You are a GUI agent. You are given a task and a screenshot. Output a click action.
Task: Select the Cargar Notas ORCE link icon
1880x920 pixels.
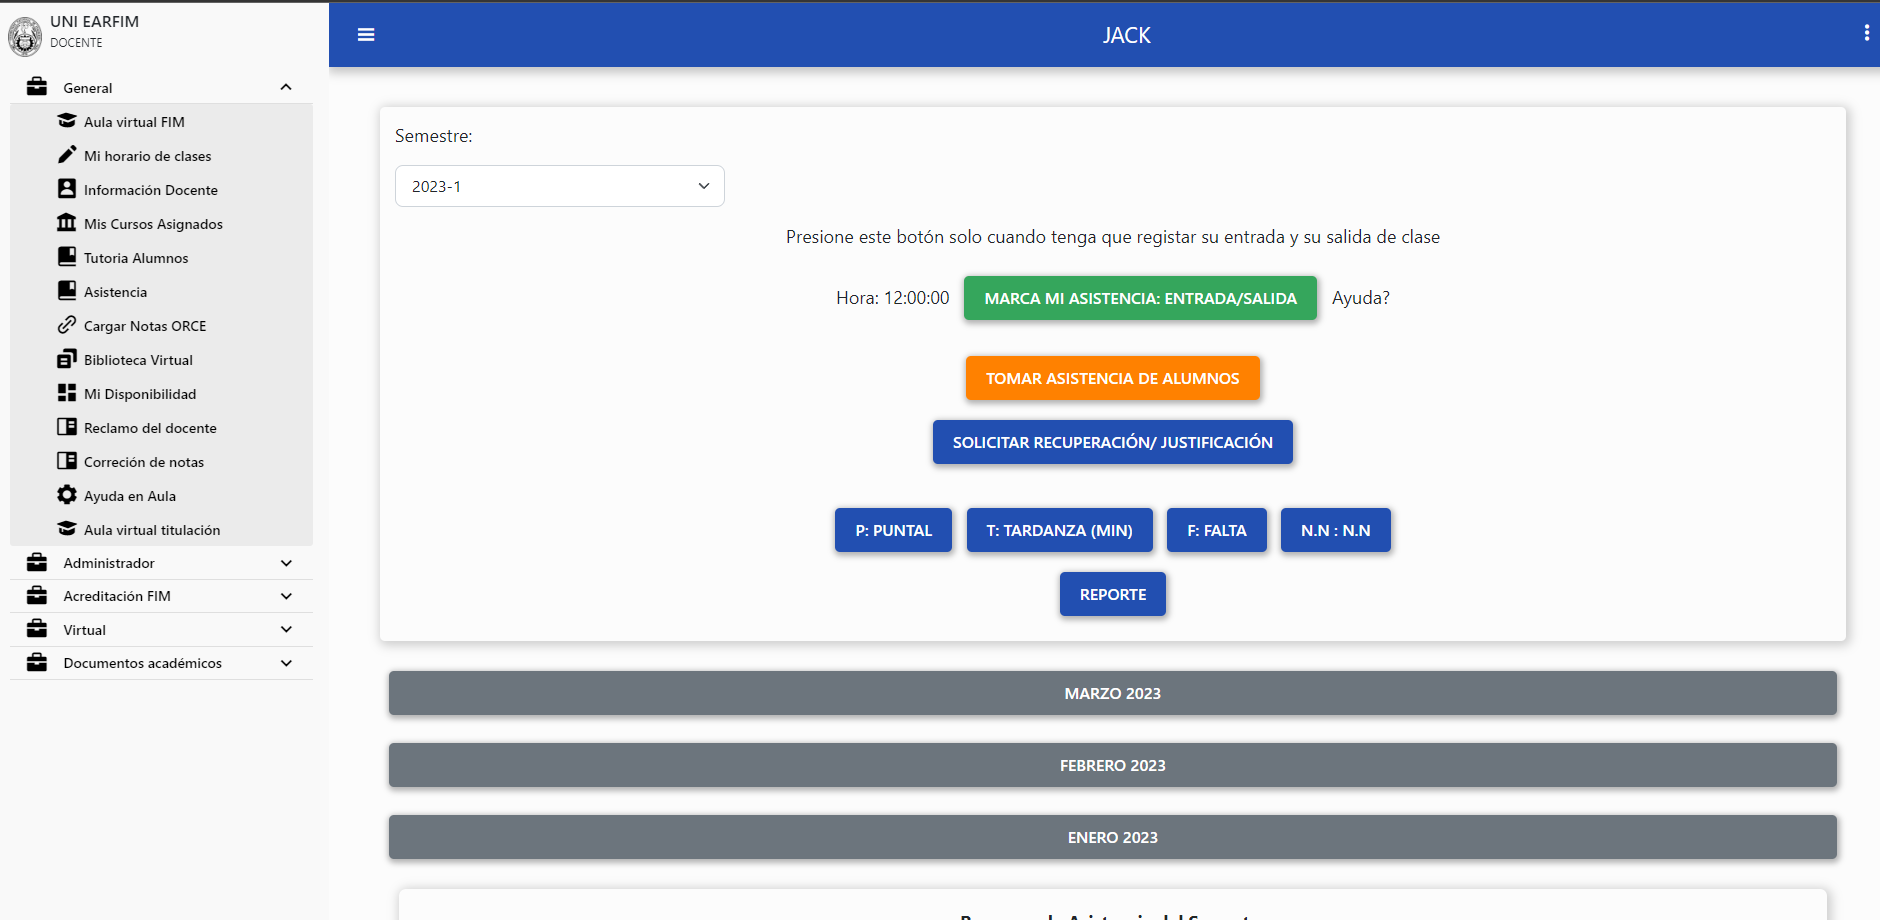[67, 325]
